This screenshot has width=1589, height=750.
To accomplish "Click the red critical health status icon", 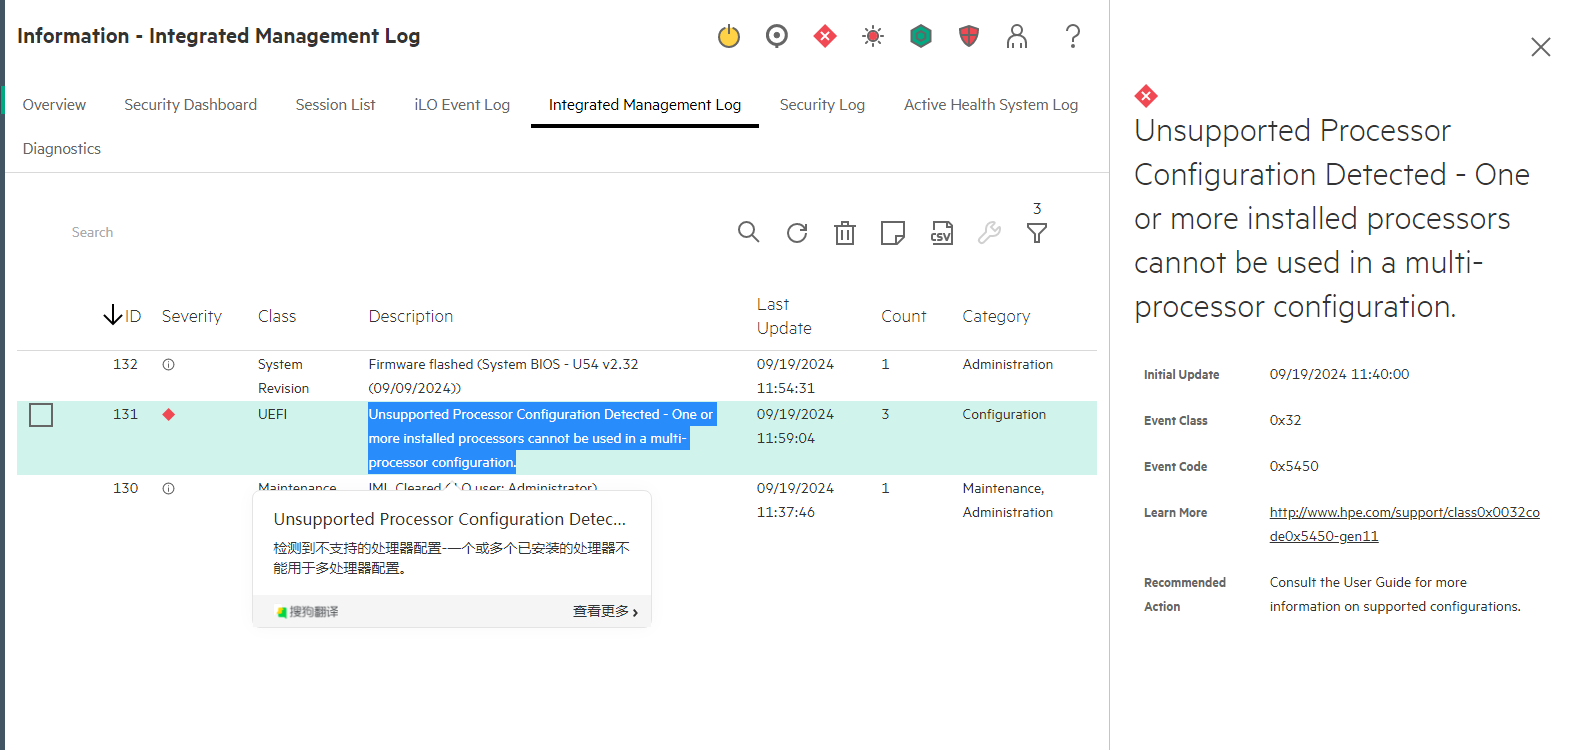I will [825, 37].
